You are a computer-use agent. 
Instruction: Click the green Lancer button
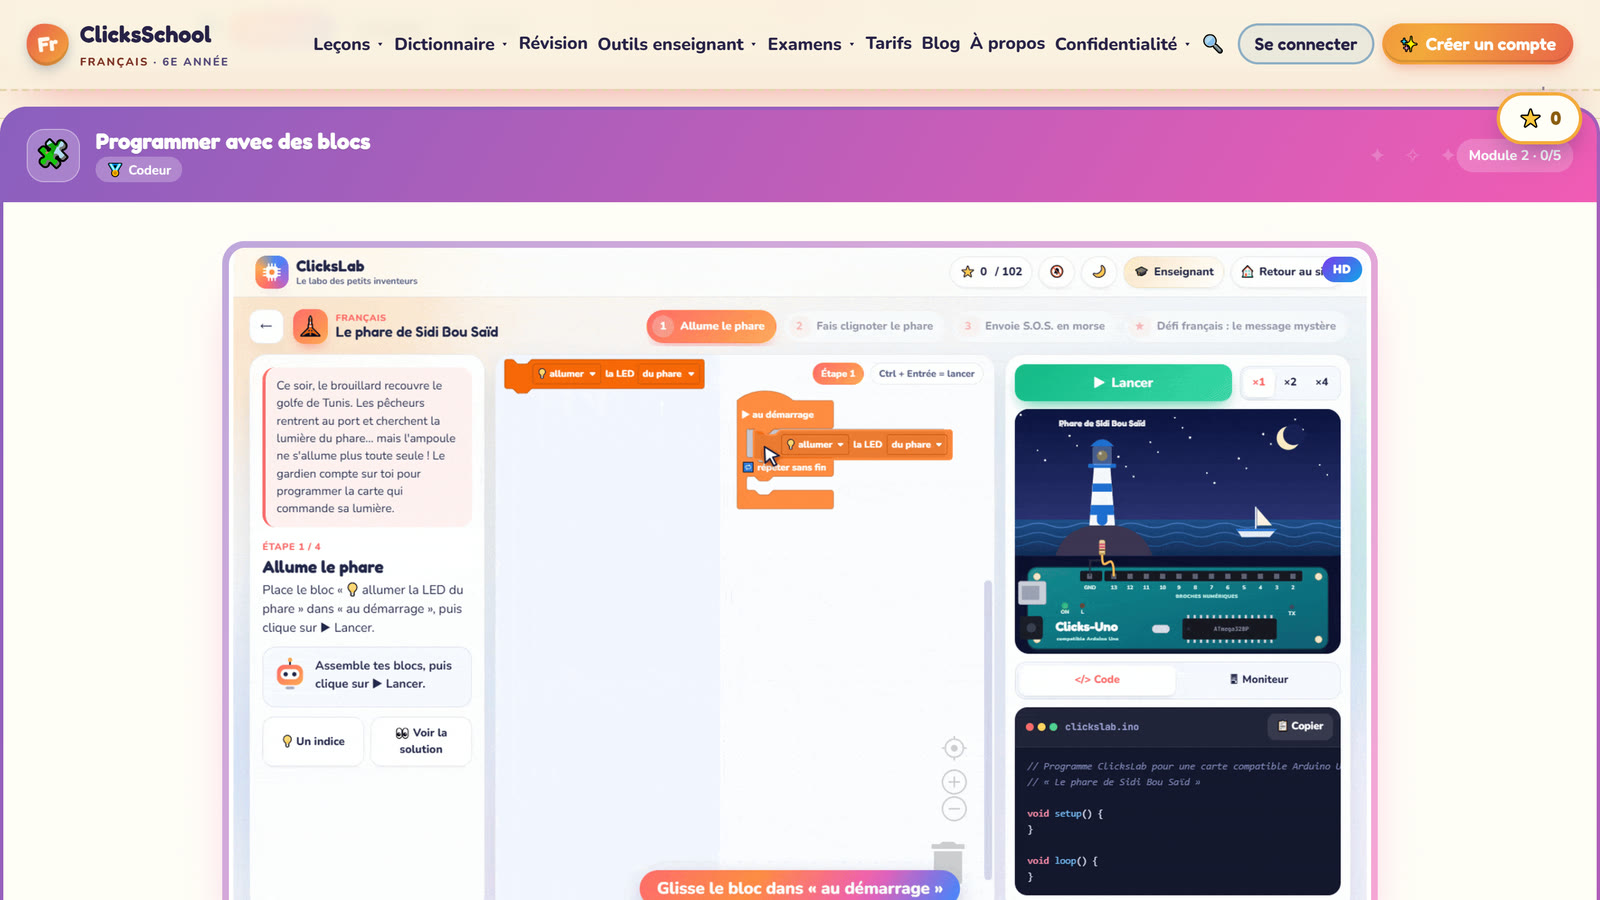click(x=1123, y=382)
